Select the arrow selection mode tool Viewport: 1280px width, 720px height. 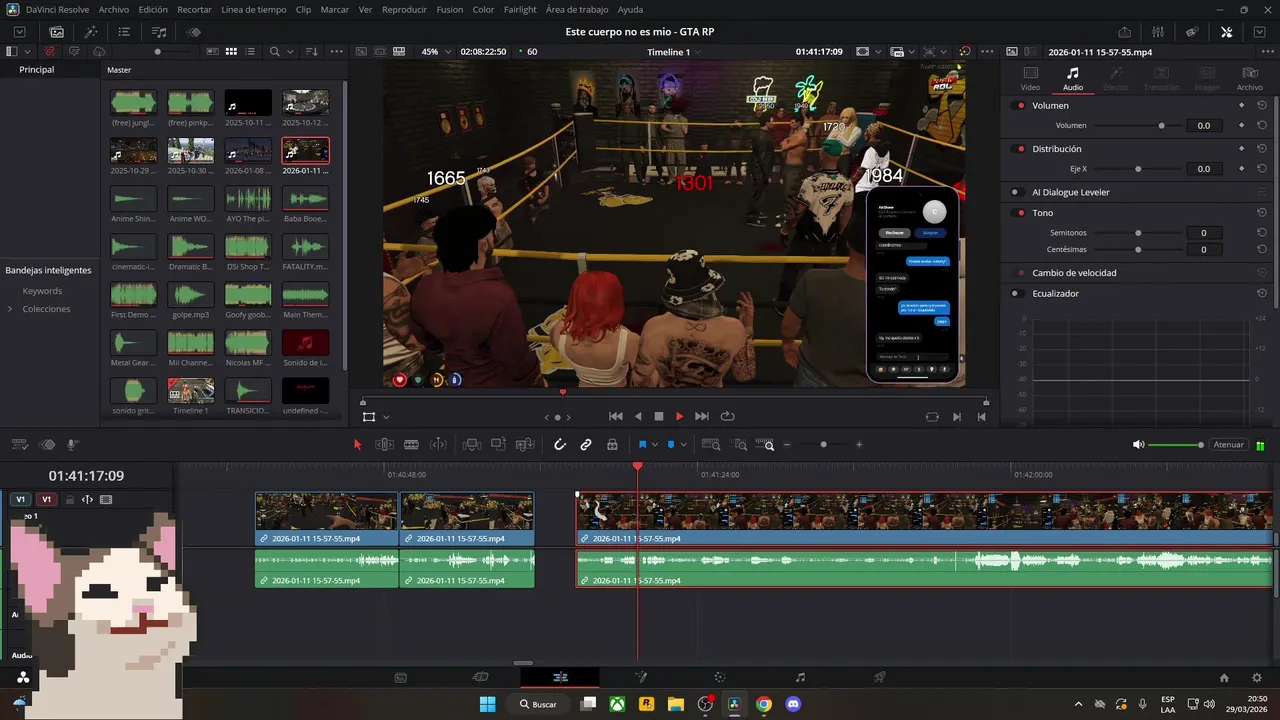click(357, 445)
